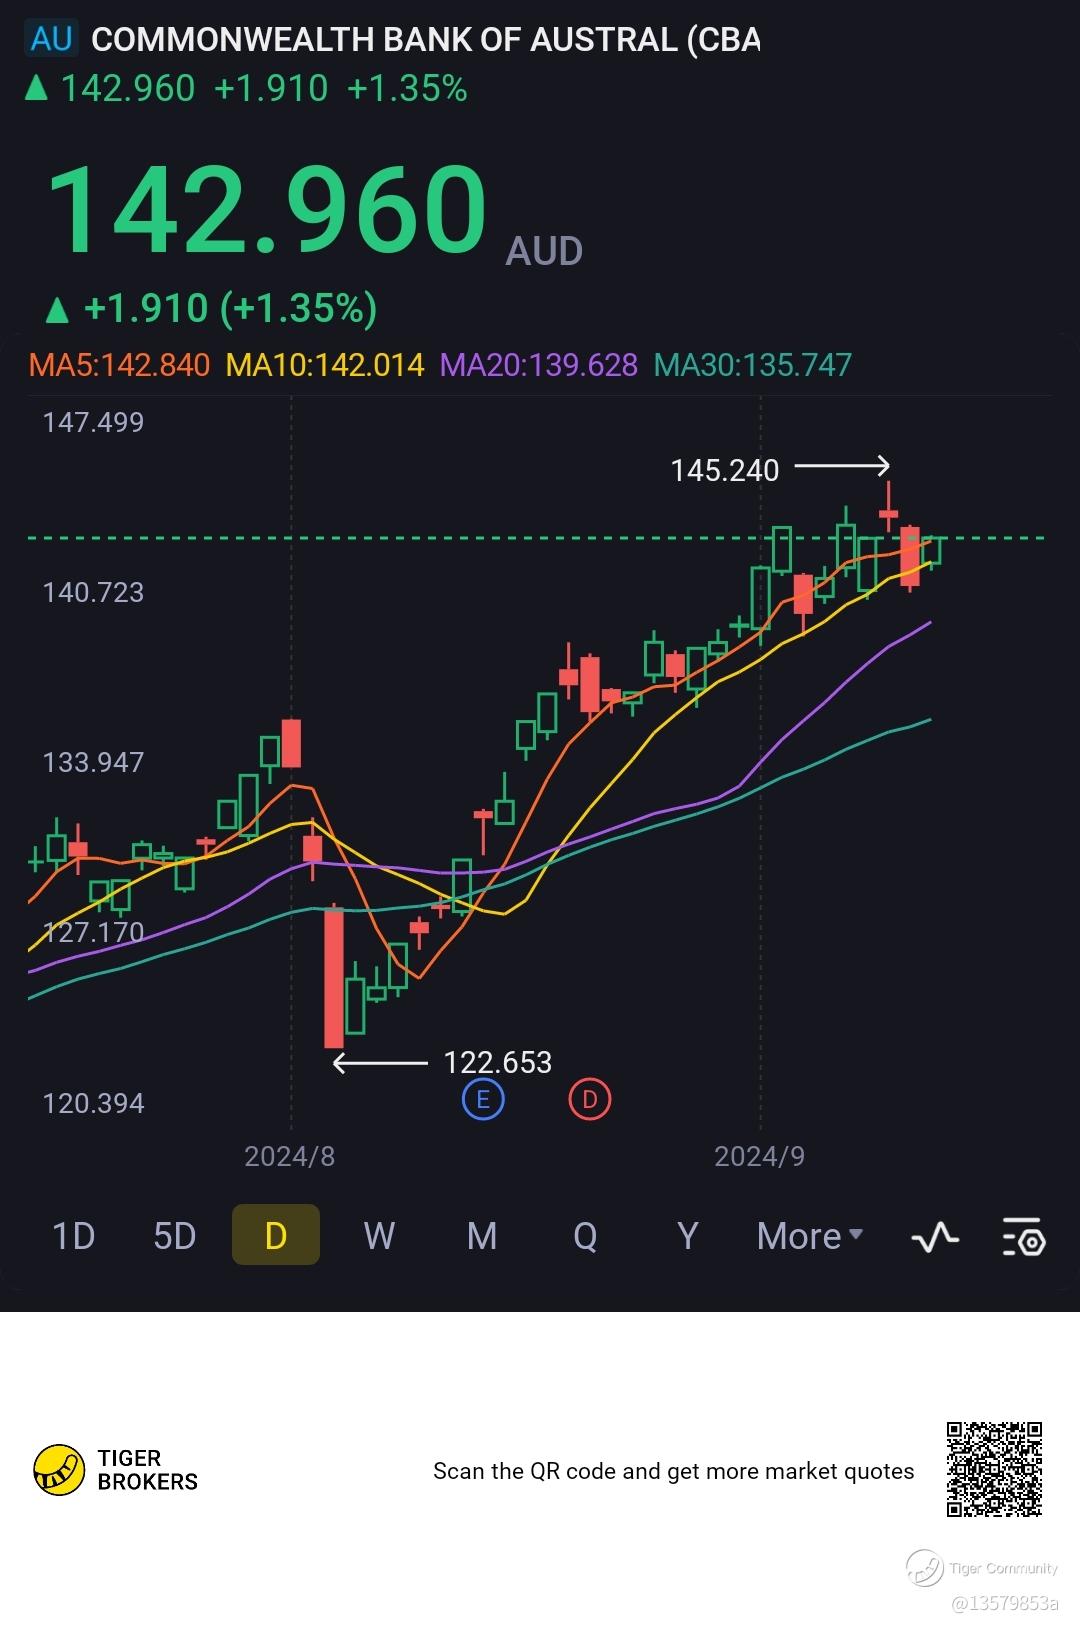Select the Q quarterly chart tab
The height and width of the screenshot is (1628, 1080).
pyautogui.click(x=585, y=1236)
